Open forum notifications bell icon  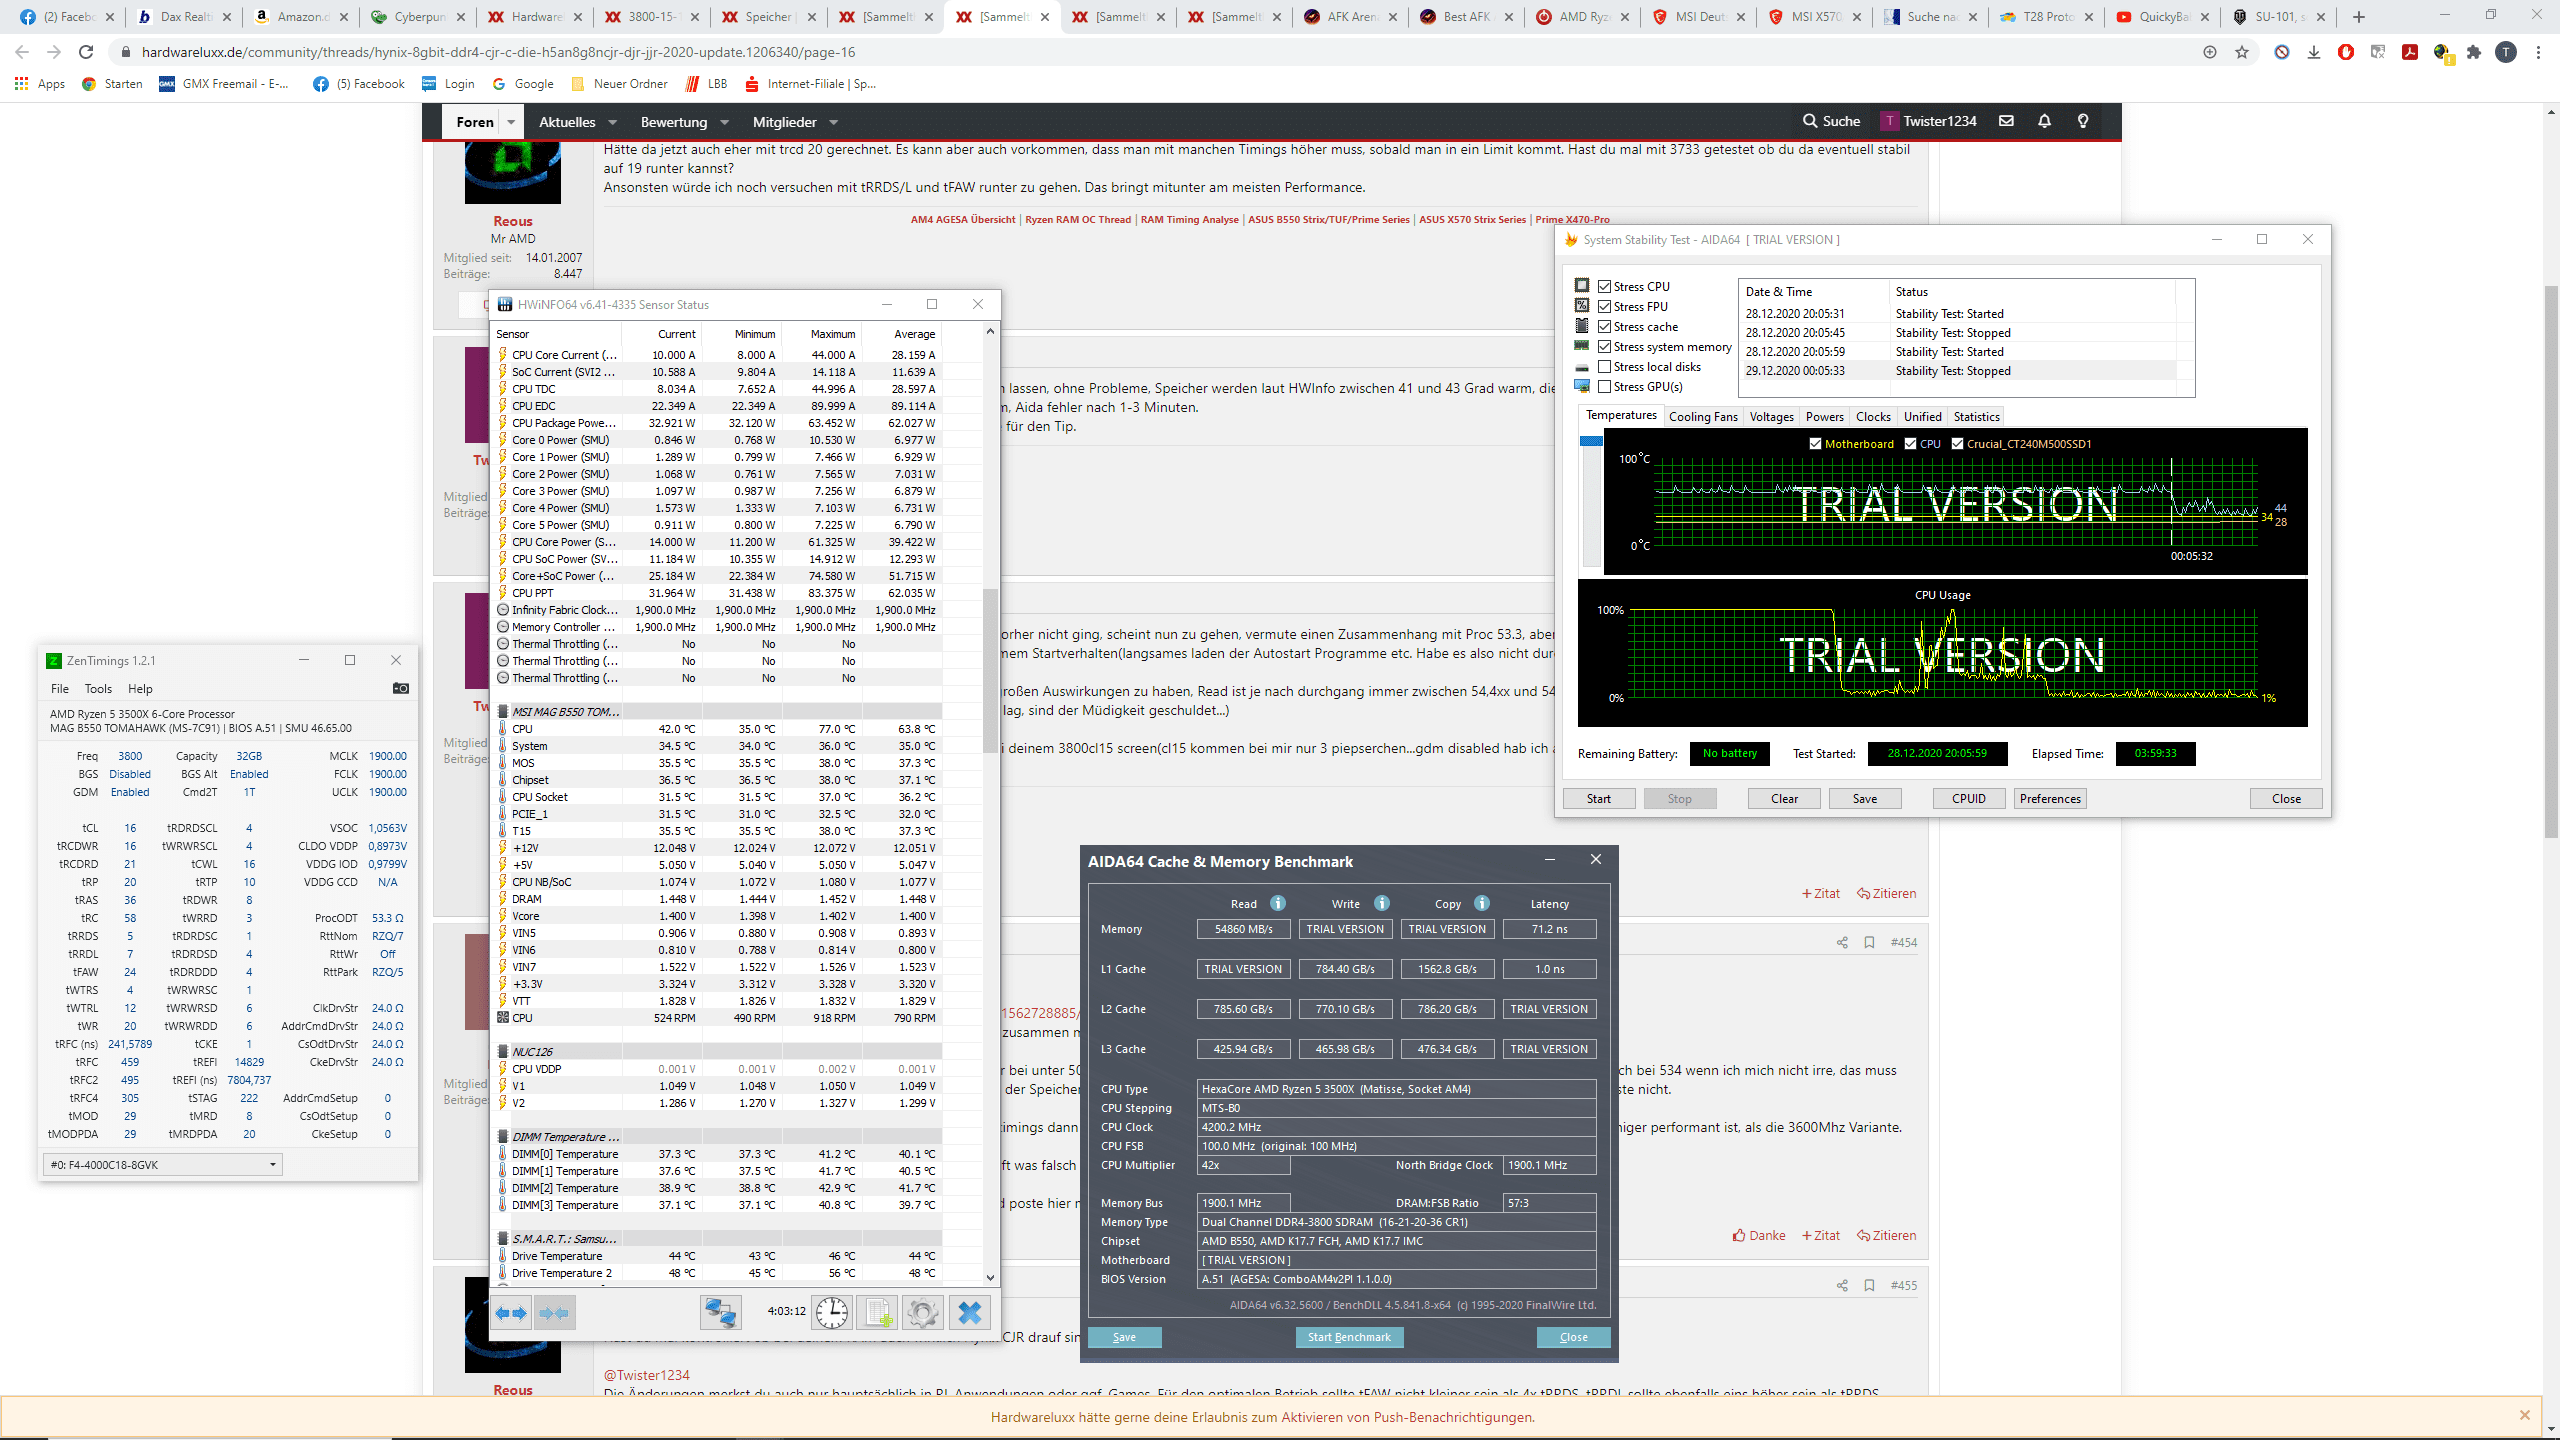[x=2044, y=121]
